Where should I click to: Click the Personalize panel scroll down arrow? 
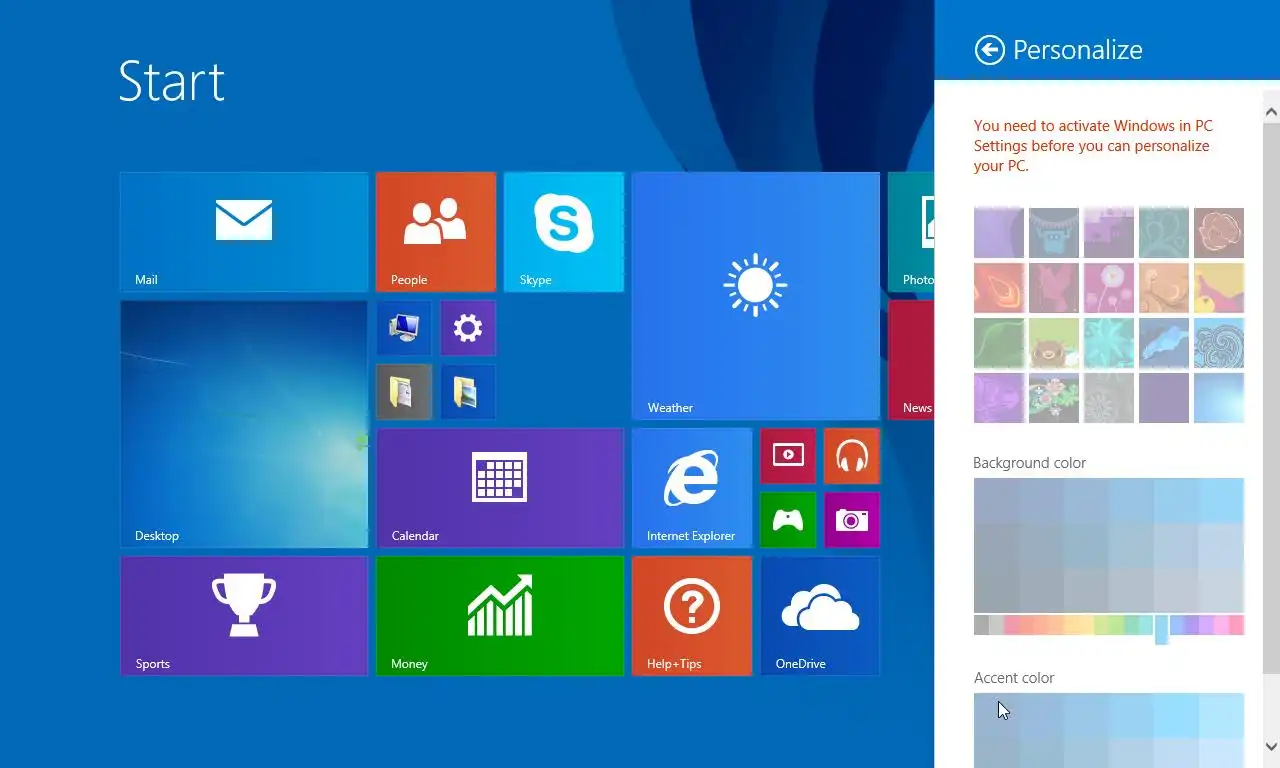pos(1271,747)
